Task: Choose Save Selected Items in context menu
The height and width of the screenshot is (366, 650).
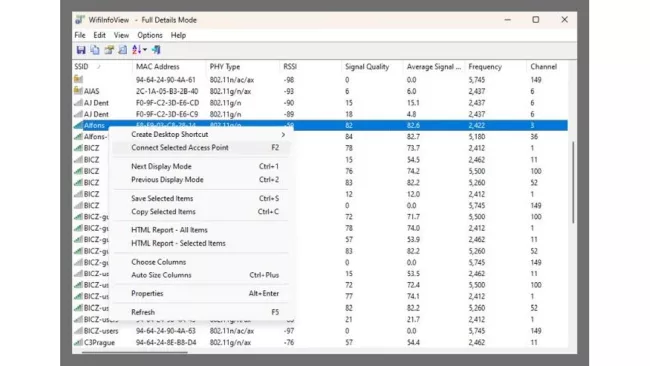Action: click(200, 198)
